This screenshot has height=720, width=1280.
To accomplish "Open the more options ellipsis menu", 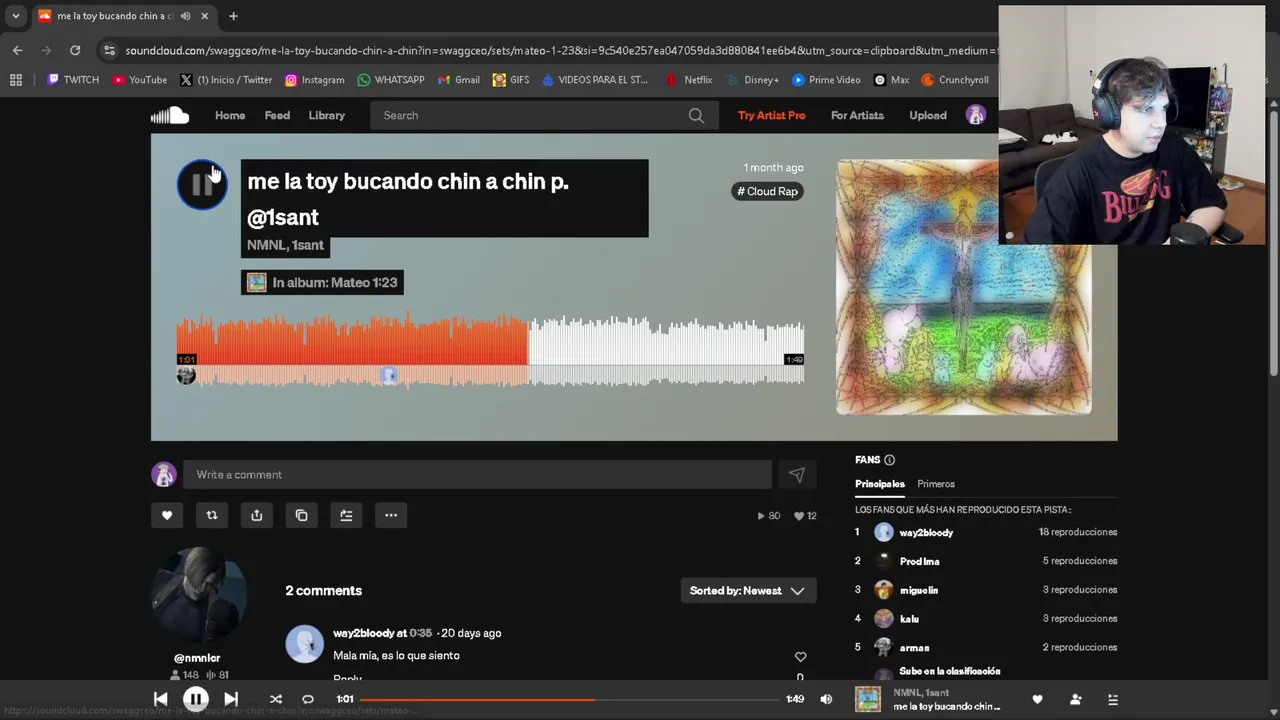I will point(391,515).
